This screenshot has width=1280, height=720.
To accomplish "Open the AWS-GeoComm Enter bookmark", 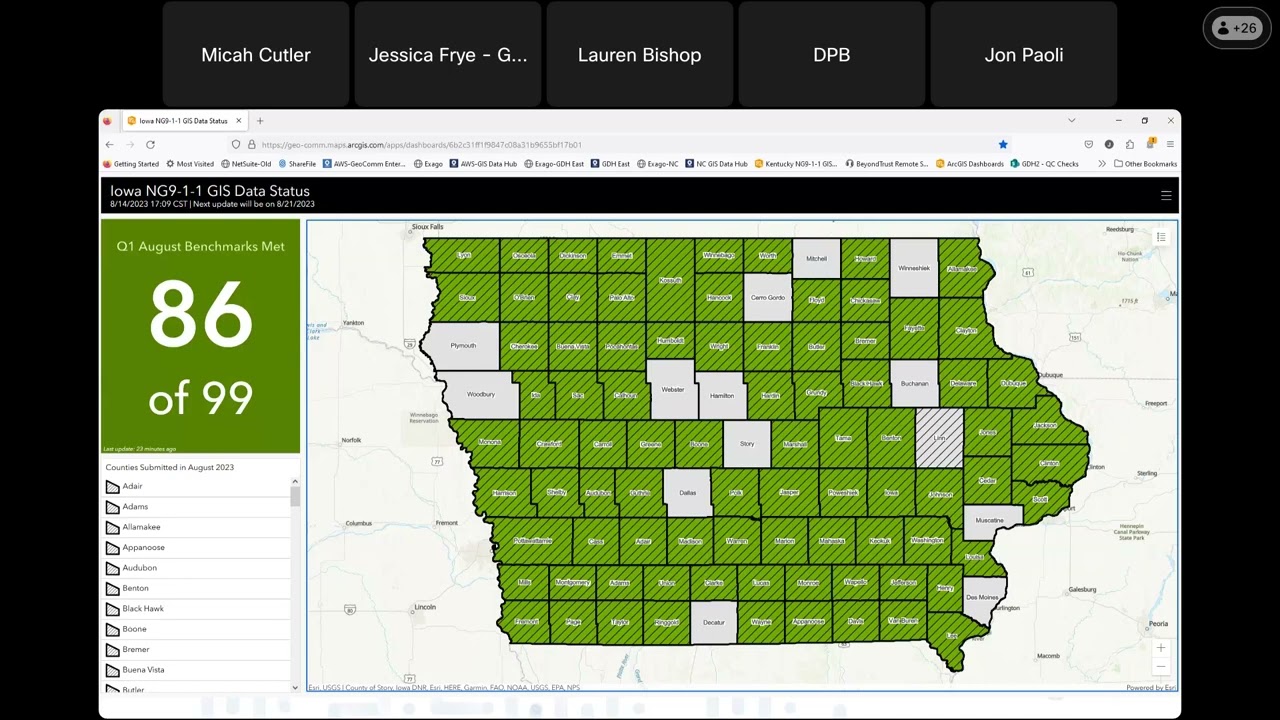I will coord(364,164).
